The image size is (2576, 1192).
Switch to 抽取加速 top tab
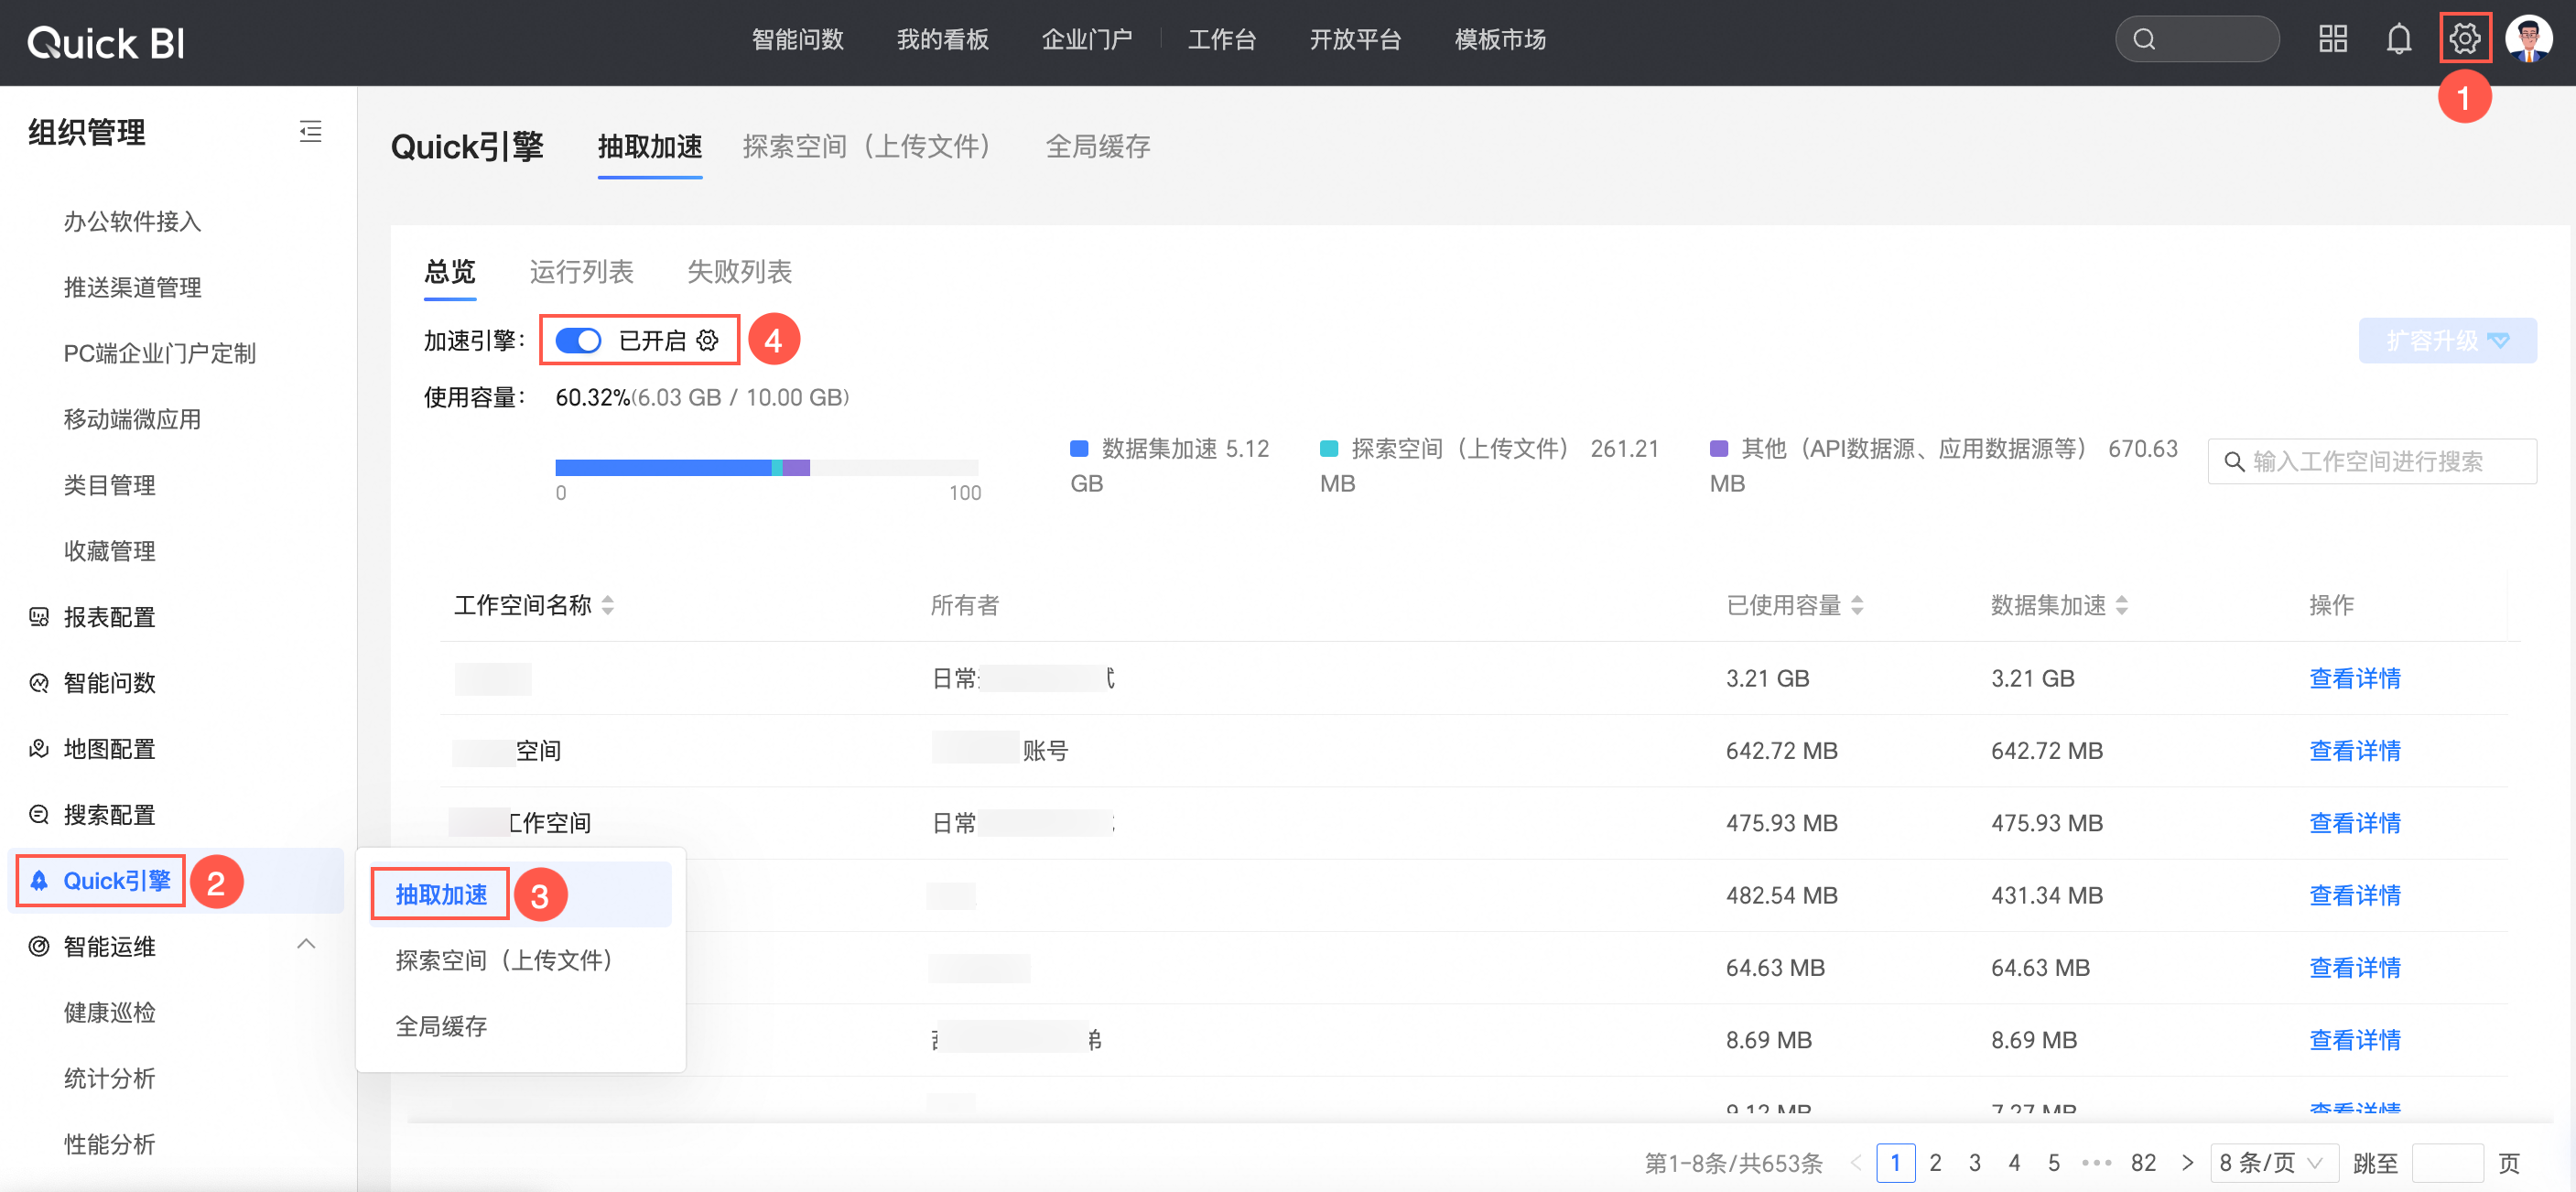pos(650,146)
